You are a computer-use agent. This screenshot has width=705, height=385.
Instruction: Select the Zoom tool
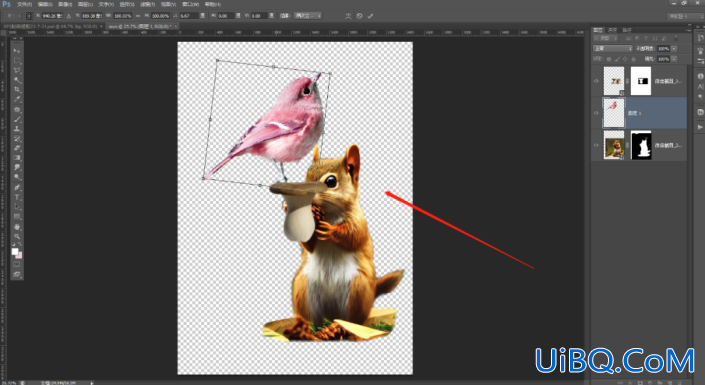[17, 236]
